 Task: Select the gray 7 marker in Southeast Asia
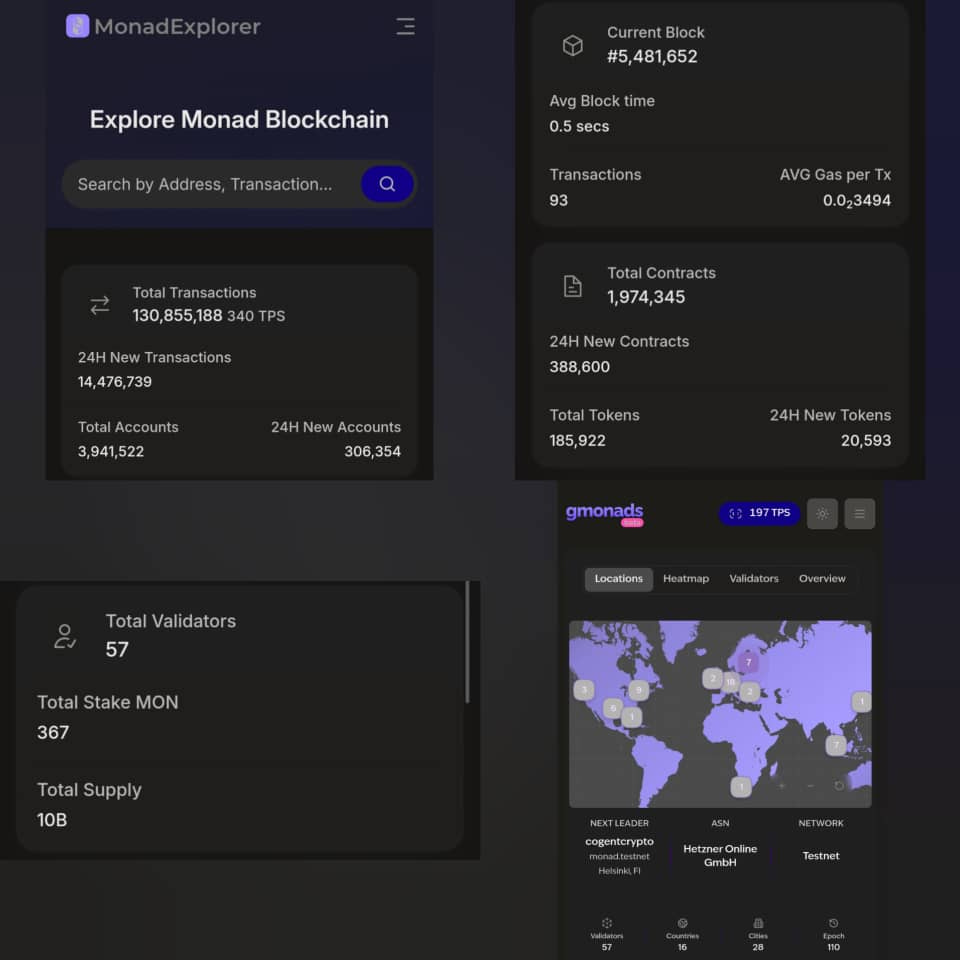pos(836,745)
